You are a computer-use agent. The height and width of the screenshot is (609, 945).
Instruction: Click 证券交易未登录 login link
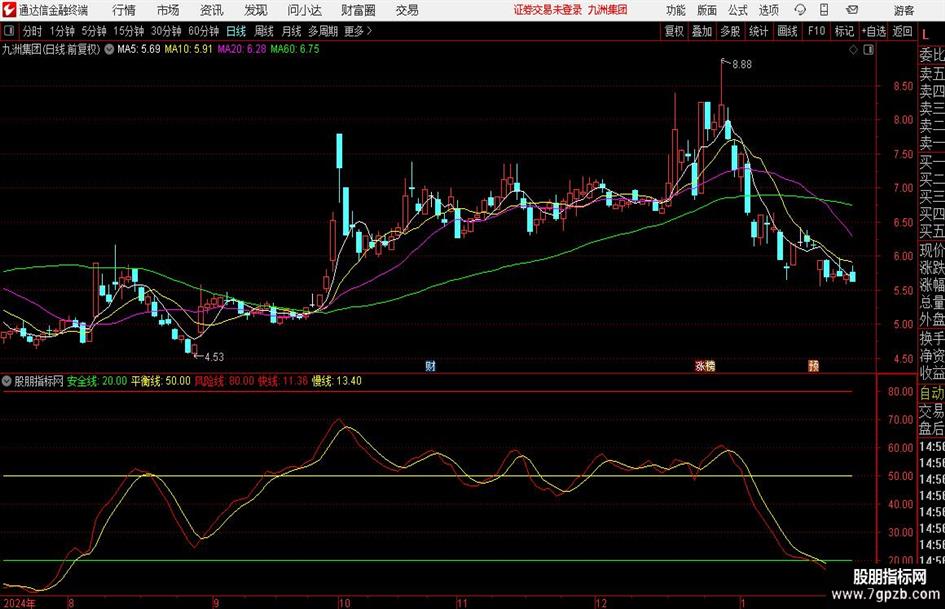coord(548,10)
